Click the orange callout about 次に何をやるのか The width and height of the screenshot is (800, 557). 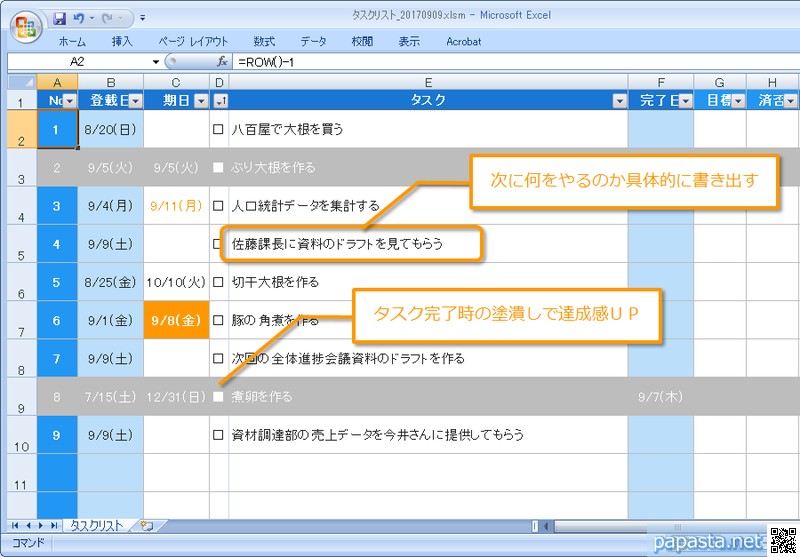pos(624,181)
